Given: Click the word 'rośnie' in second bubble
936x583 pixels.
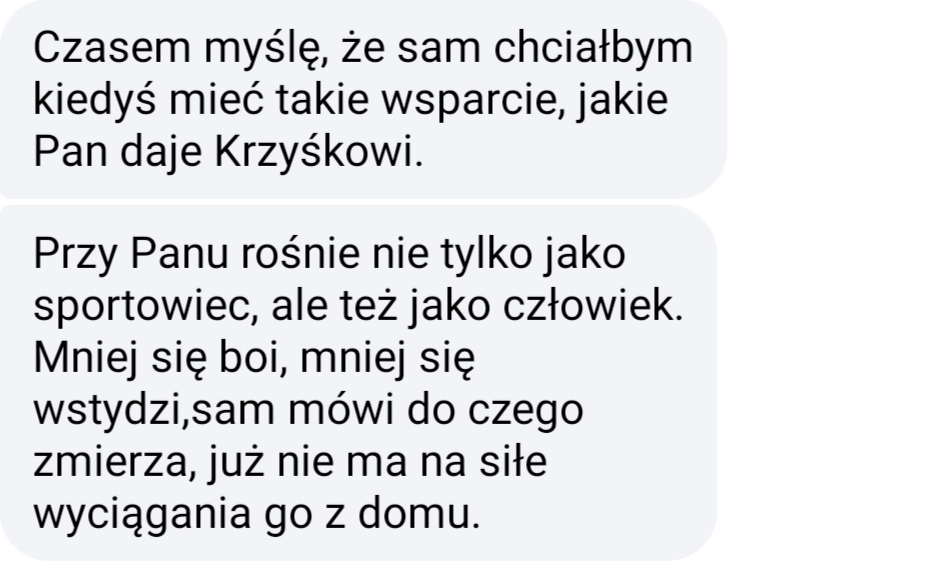Looking at the screenshot, I should click(x=300, y=254).
